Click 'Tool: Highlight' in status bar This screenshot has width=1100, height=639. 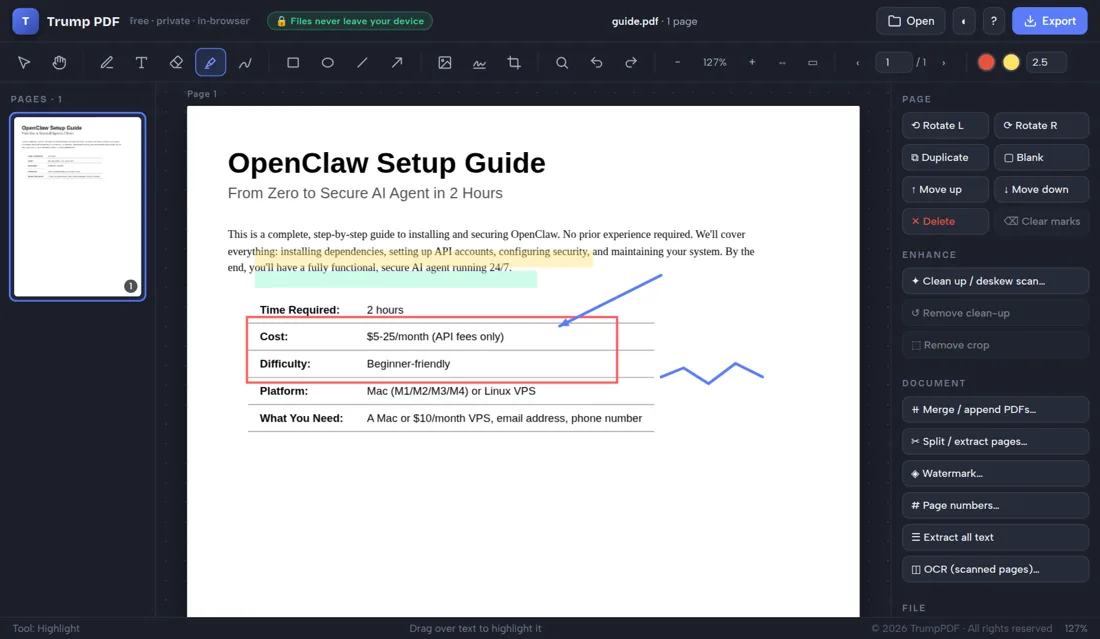pyautogui.click(x=46, y=628)
